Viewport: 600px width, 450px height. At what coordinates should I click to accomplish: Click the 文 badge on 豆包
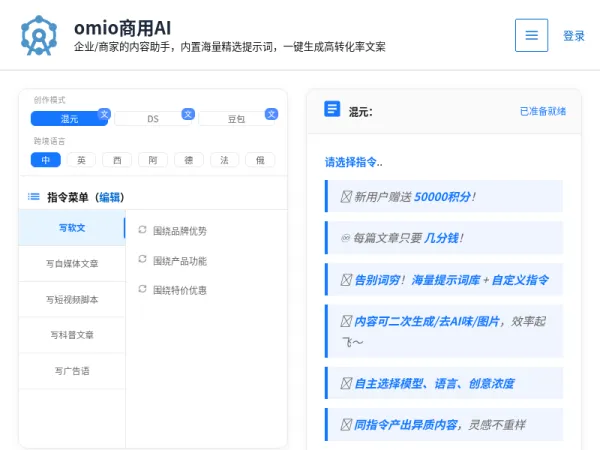(271, 114)
